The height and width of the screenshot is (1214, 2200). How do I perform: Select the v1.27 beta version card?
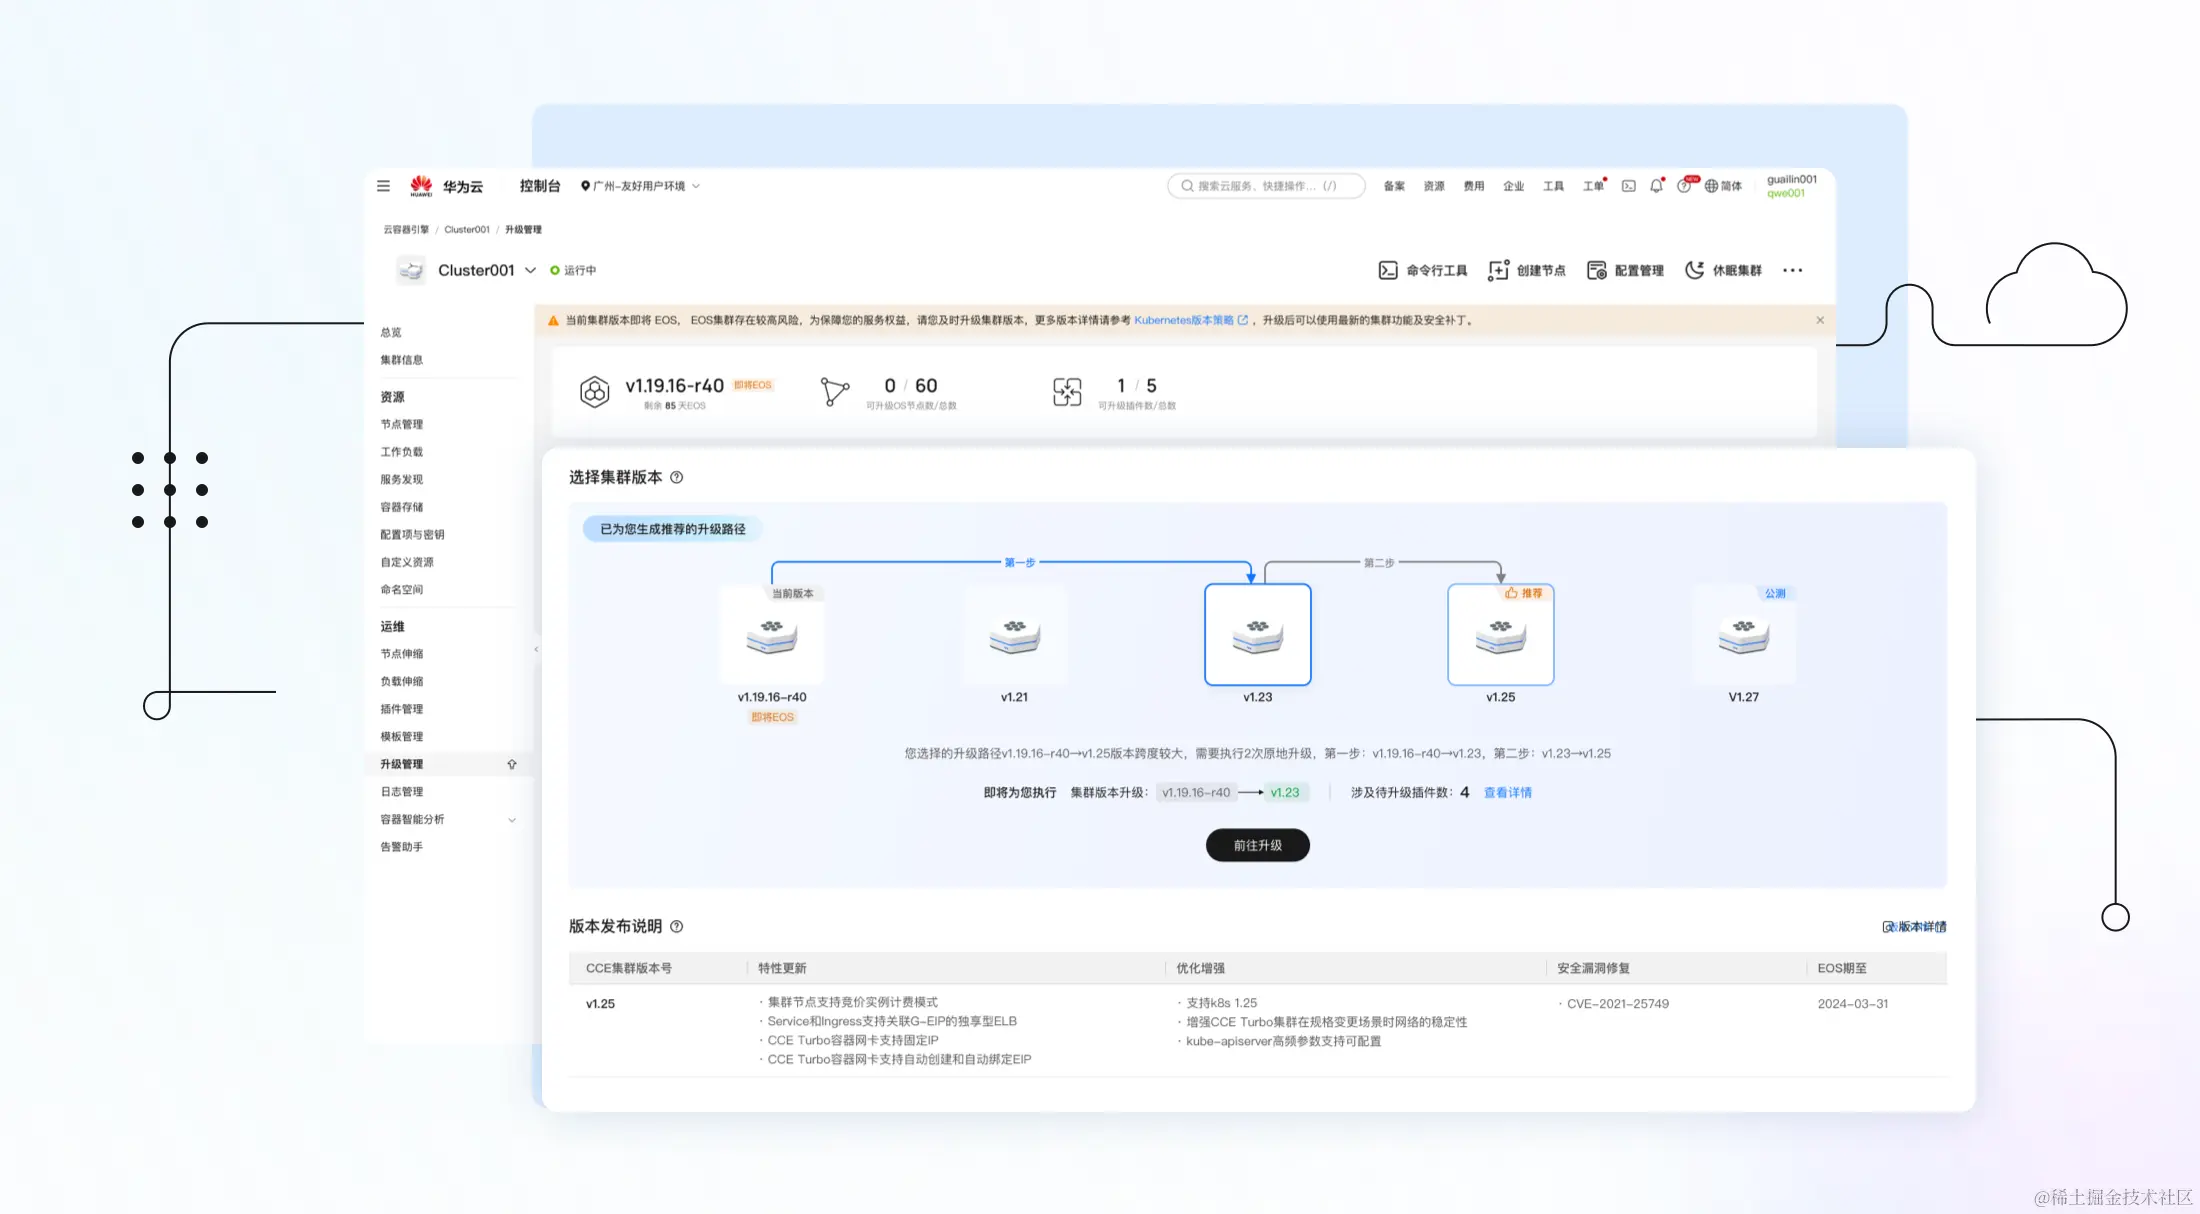(x=1743, y=635)
